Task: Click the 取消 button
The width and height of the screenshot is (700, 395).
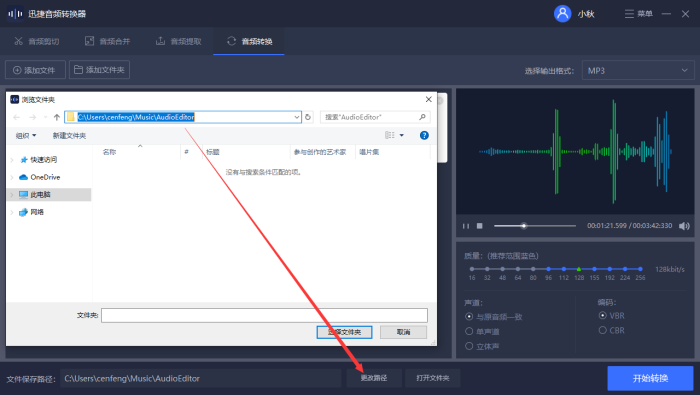Action: (403, 332)
